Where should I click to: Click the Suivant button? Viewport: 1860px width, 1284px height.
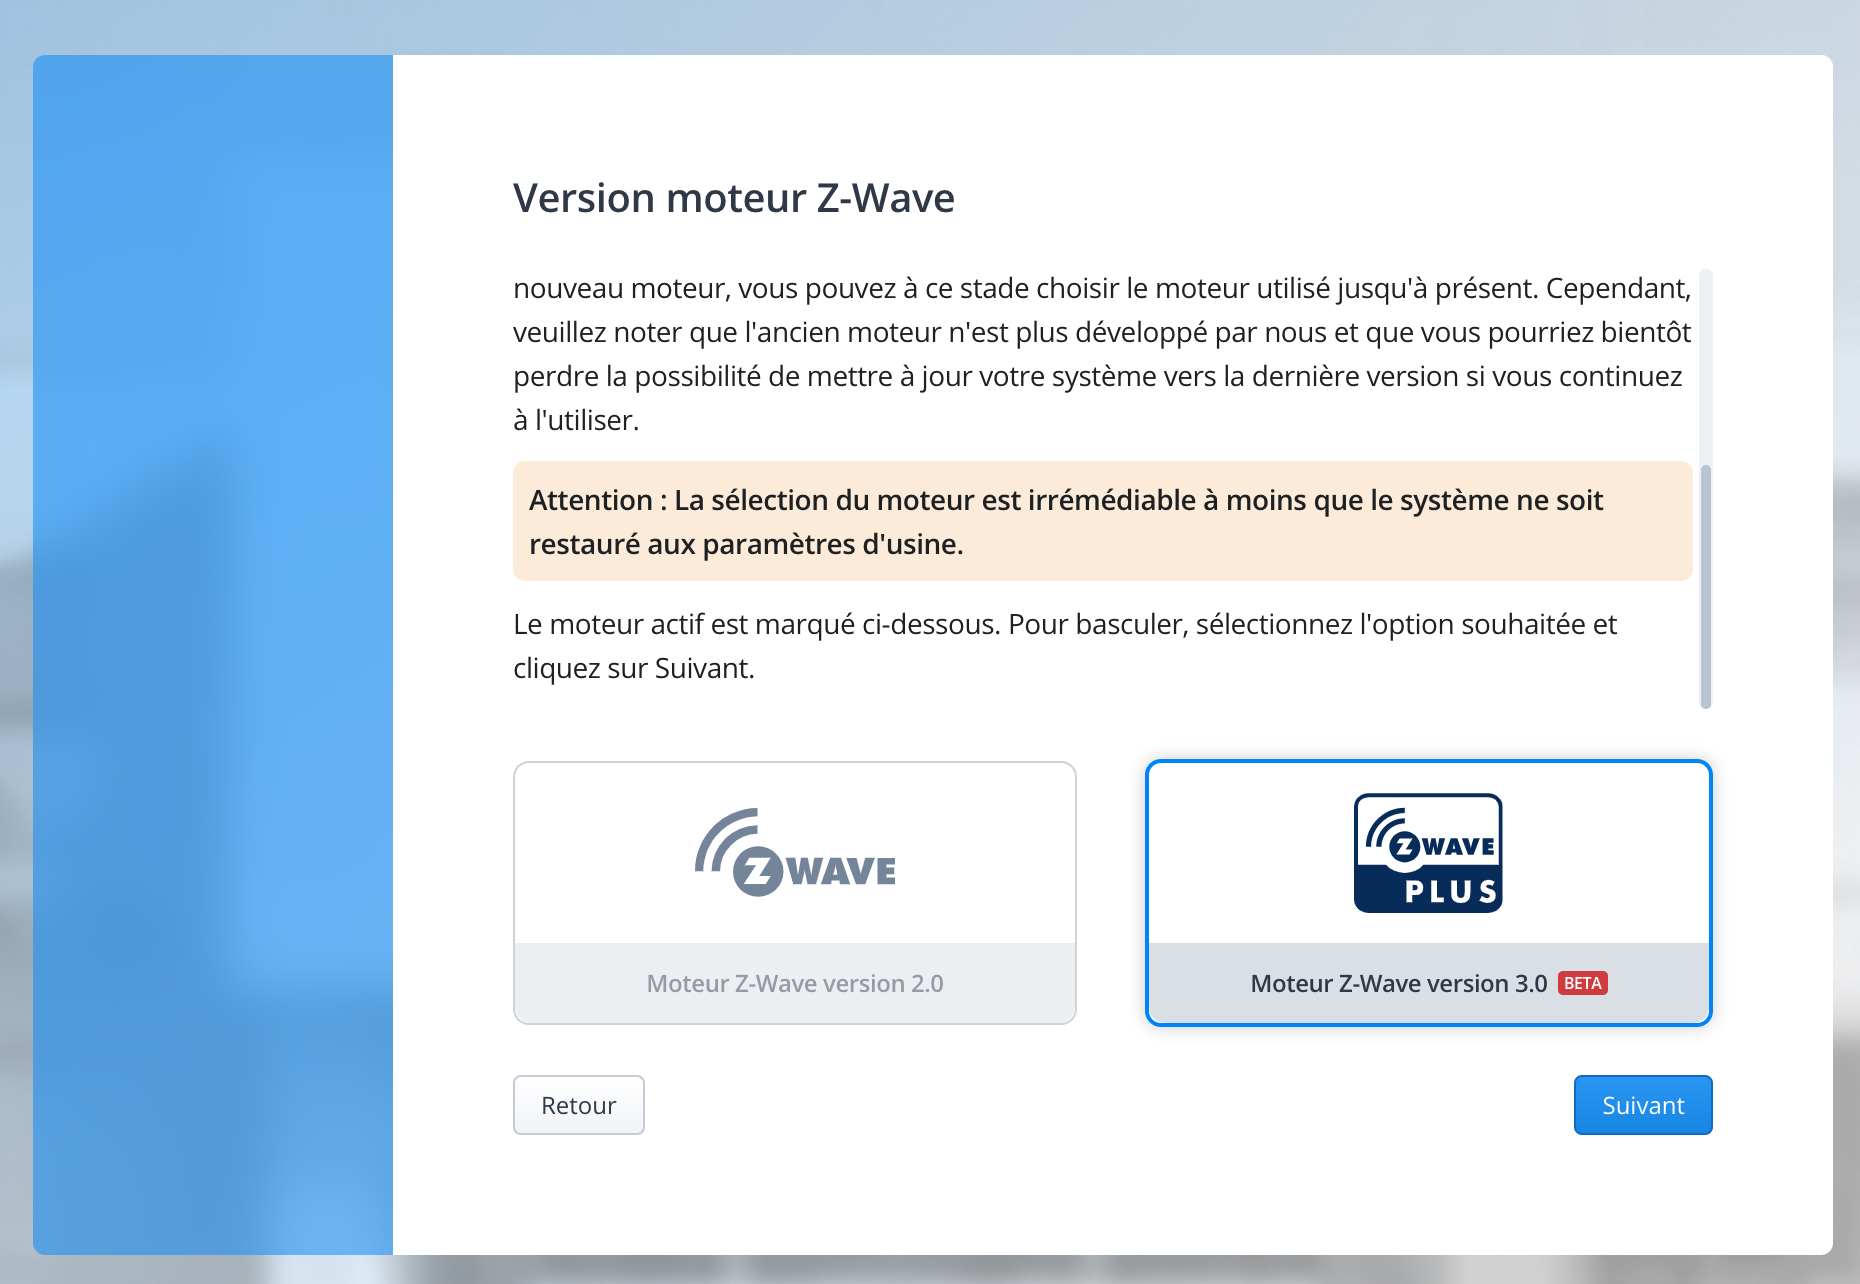pyautogui.click(x=1643, y=1105)
